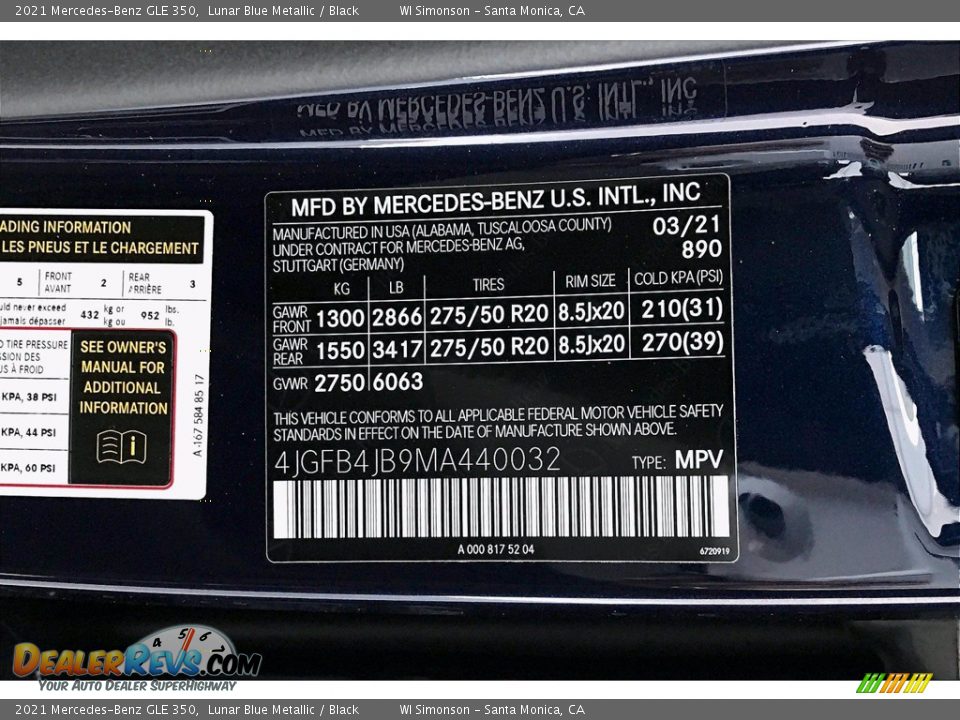Click the COLD KPA(PSI) column header
The height and width of the screenshot is (720, 960).
tap(678, 279)
